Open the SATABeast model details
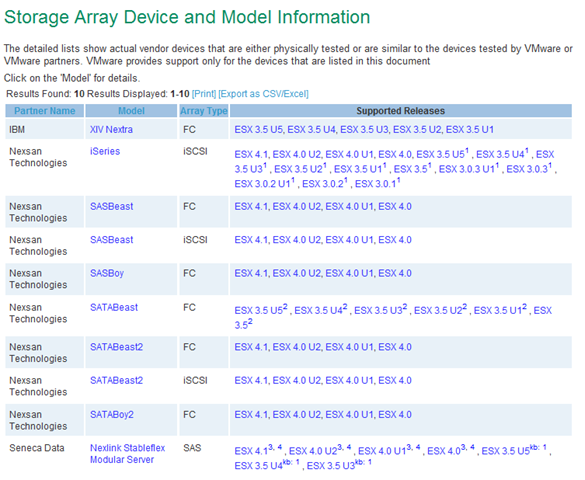Image resolution: width=585 pixels, height=480 pixels. tap(114, 307)
